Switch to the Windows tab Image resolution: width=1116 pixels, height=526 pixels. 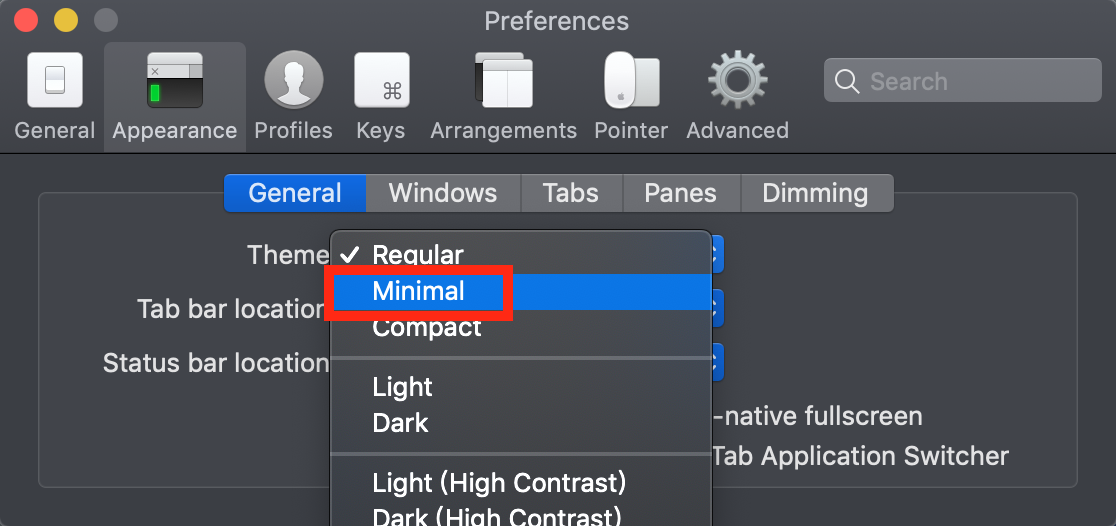(x=443, y=193)
